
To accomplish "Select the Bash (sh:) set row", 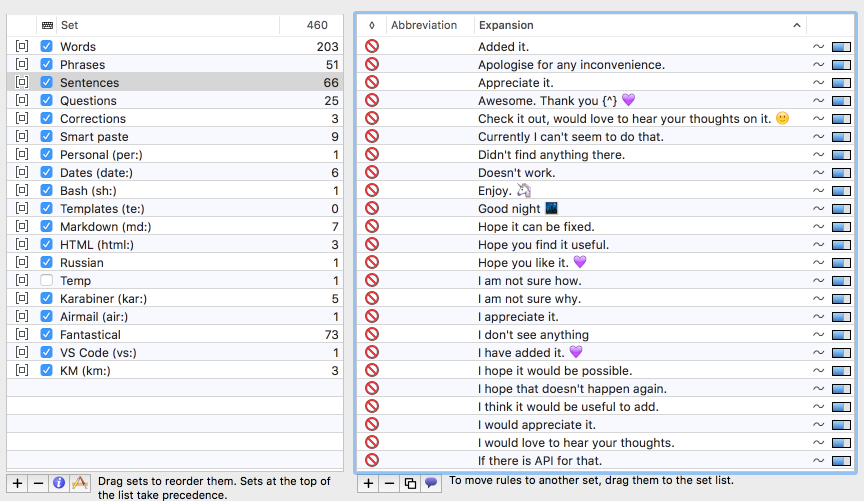I will pos(175,191).
